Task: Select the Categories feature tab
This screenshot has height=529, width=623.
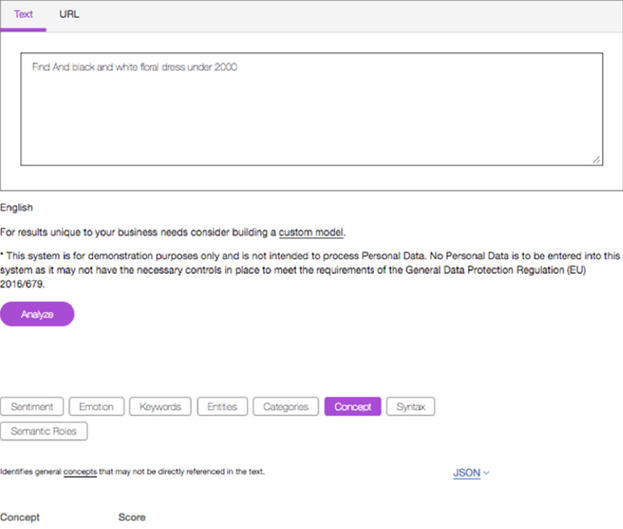Action: click(x=286, y=407)
